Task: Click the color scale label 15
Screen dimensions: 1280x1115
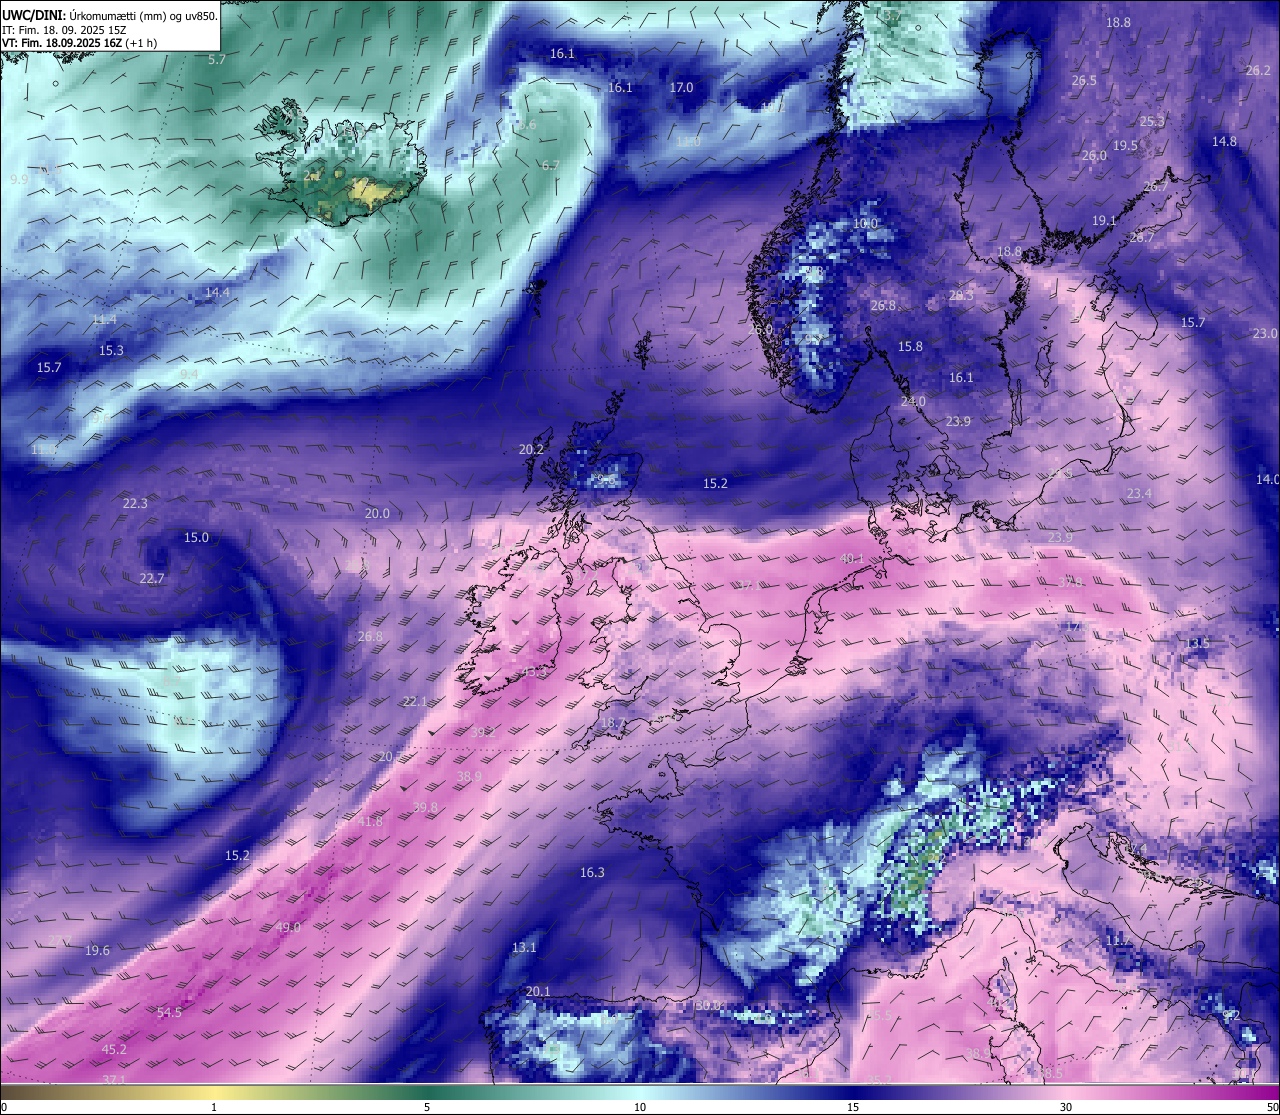Action: tap(853, 1107)
